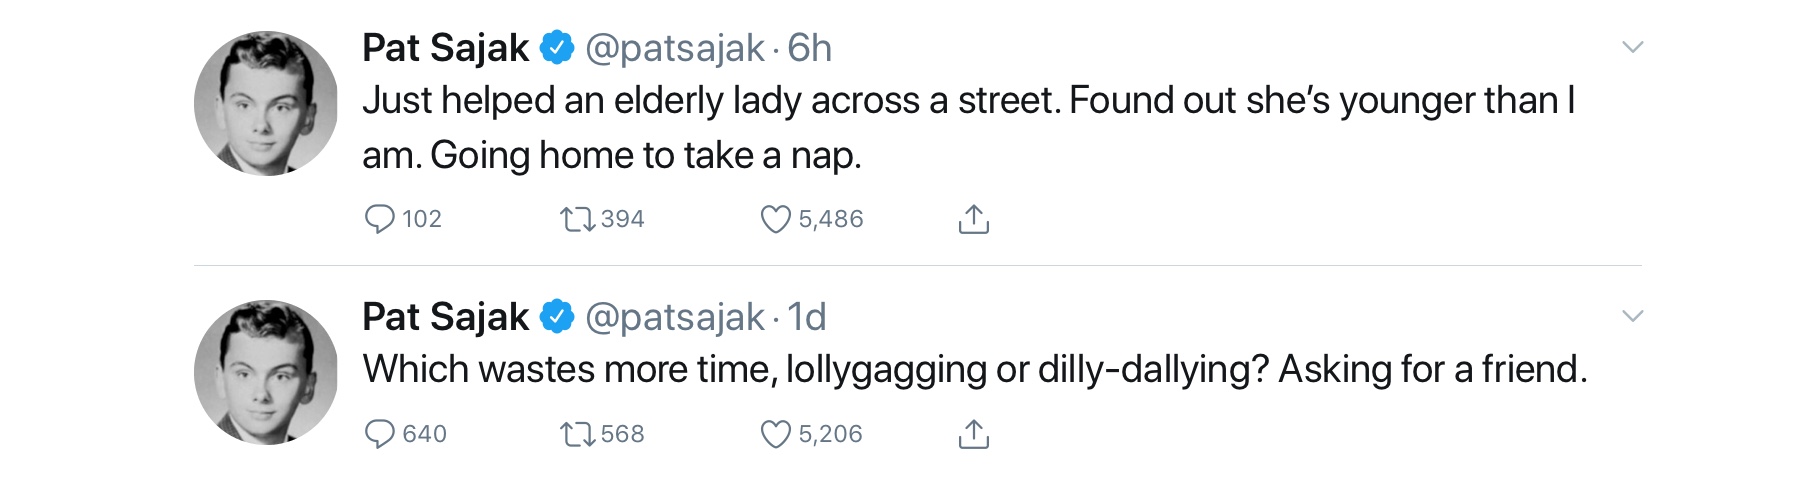Open Pat Sajak avatar on first tweet
The height and width of the screenshot is (478, 1799).
coord(266,104)
